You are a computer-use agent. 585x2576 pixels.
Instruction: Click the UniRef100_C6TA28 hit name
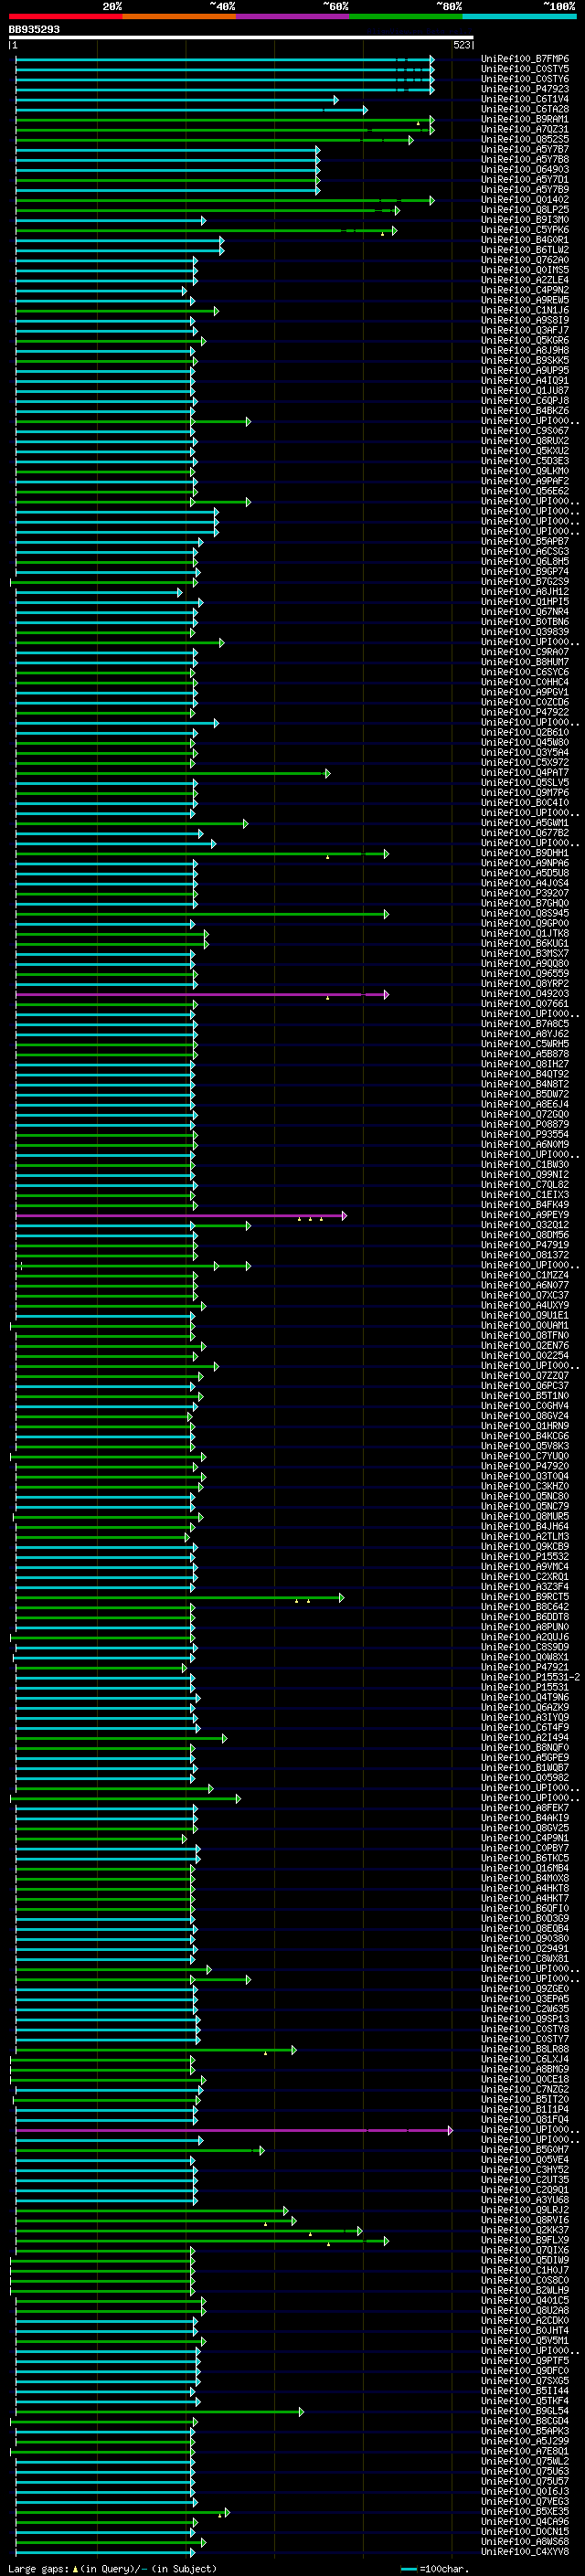pyautogui.click(x=525, y=109)
